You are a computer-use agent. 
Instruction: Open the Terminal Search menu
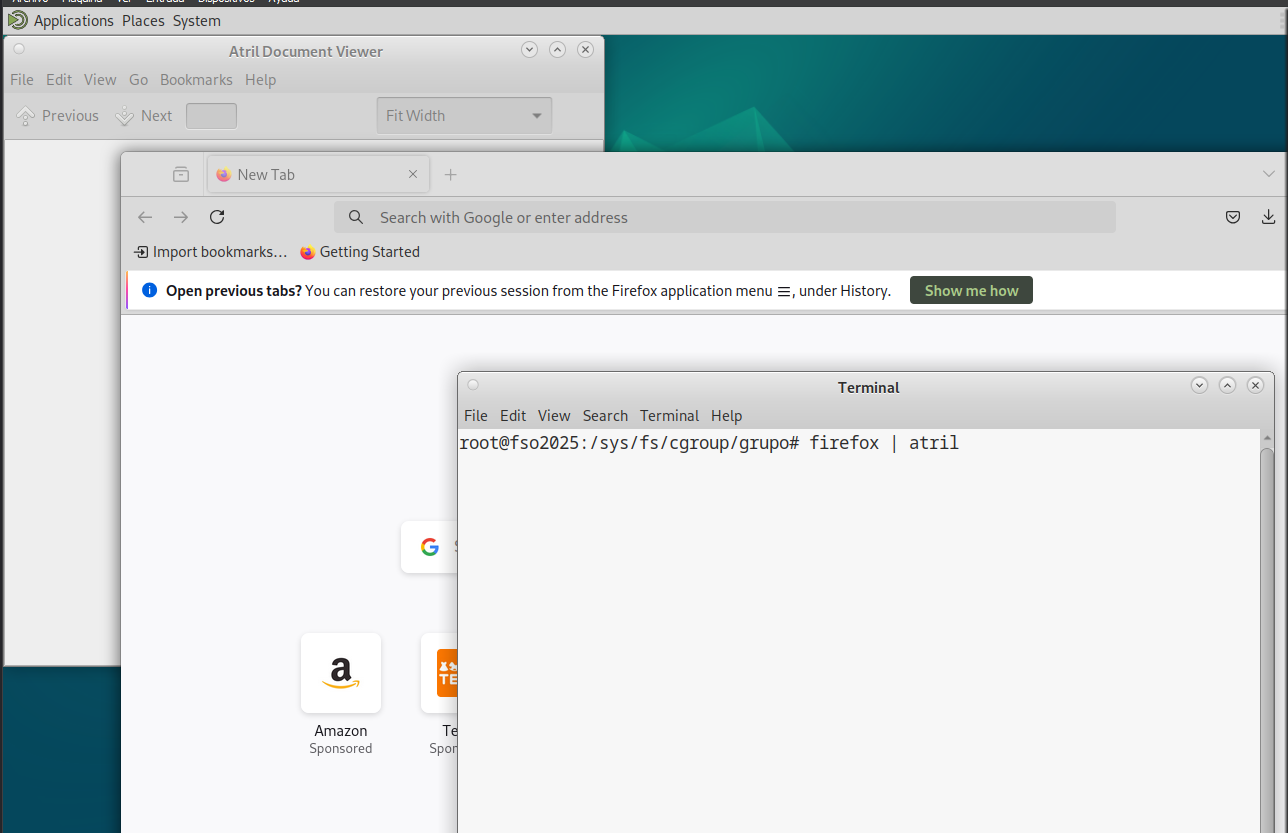[605, 416]
